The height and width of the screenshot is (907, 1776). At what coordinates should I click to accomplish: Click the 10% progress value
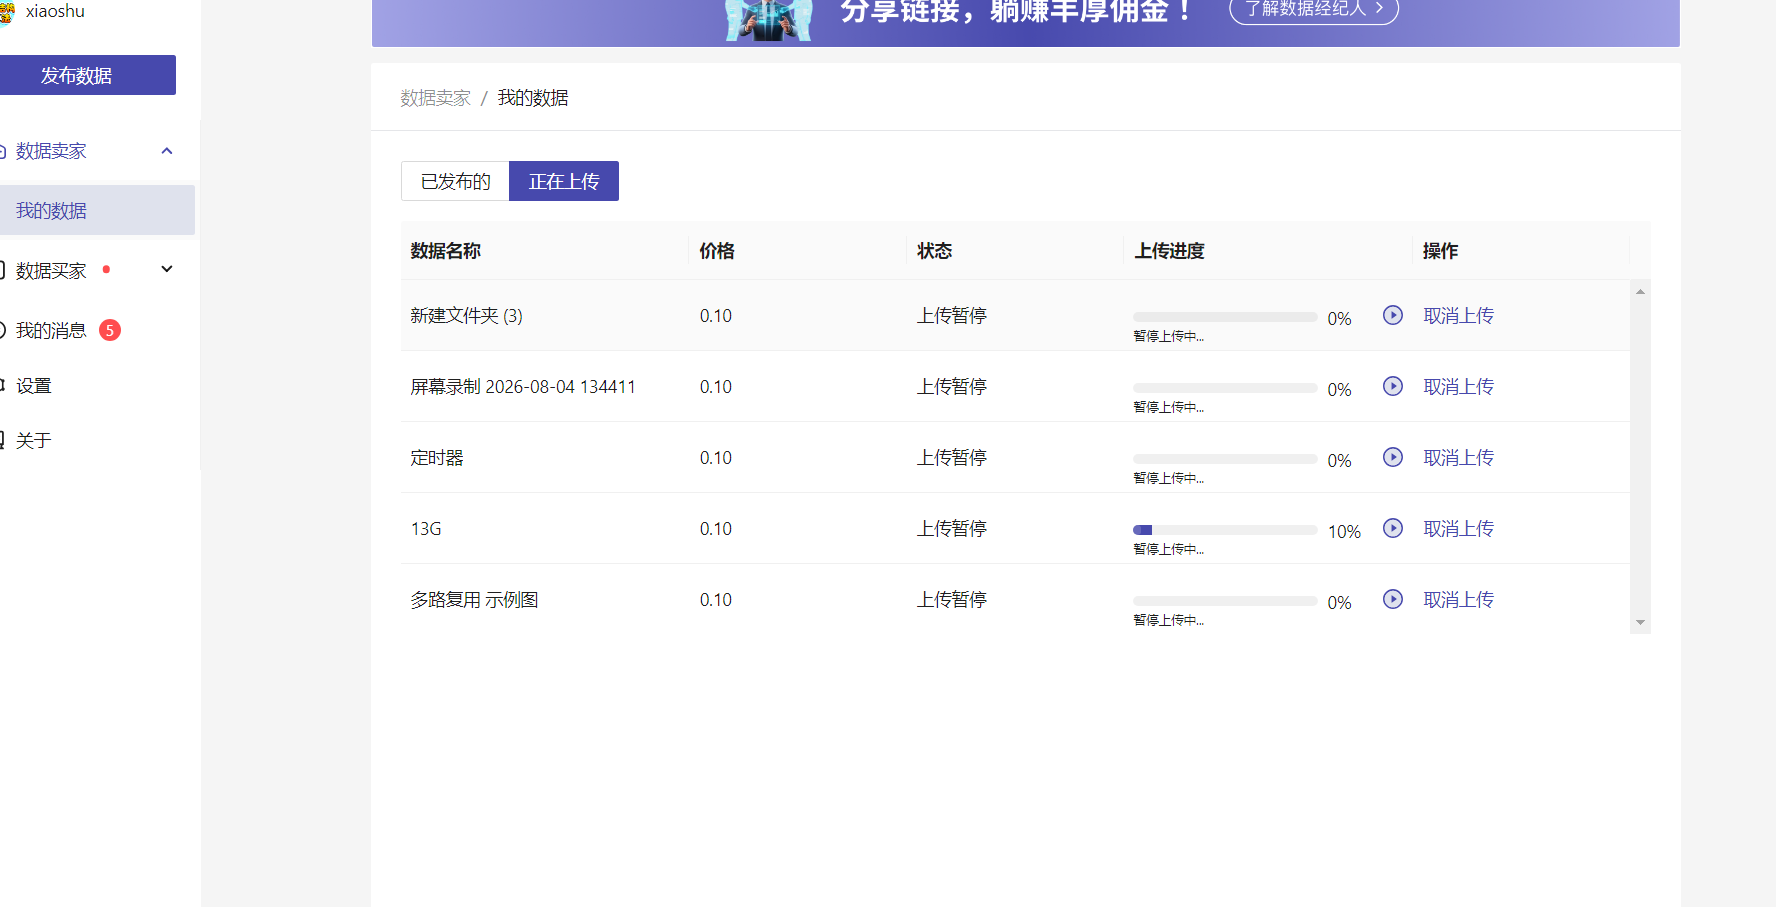[x=1344, y=532]
